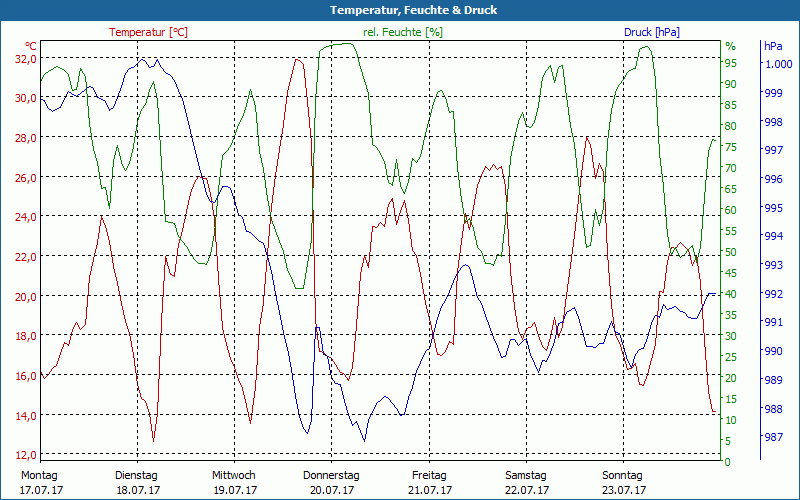The image size is (800, 500).
Task: Click the '995' pressure axis value
Action: [773, 208]
